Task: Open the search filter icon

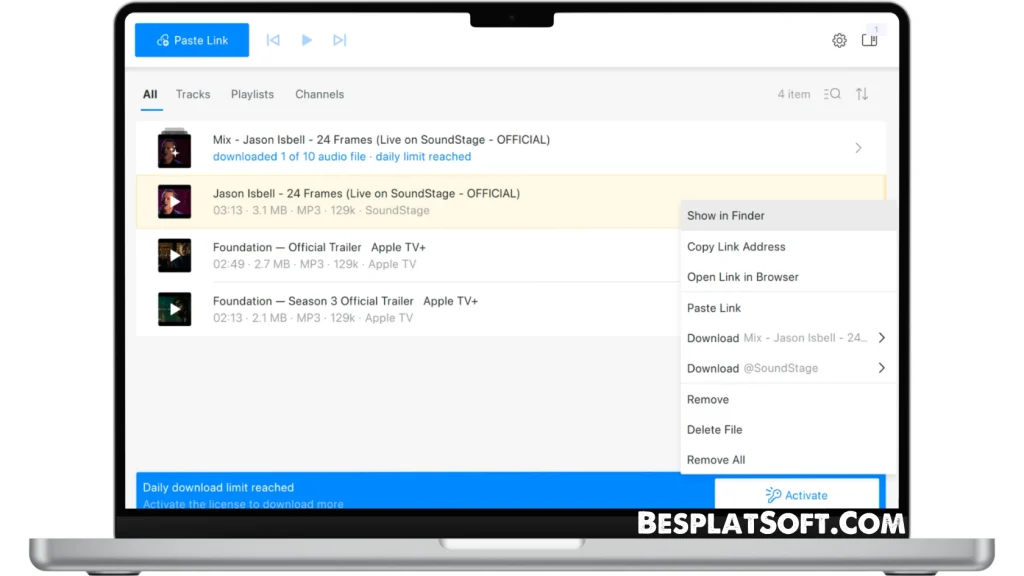Action: (832, 94)
